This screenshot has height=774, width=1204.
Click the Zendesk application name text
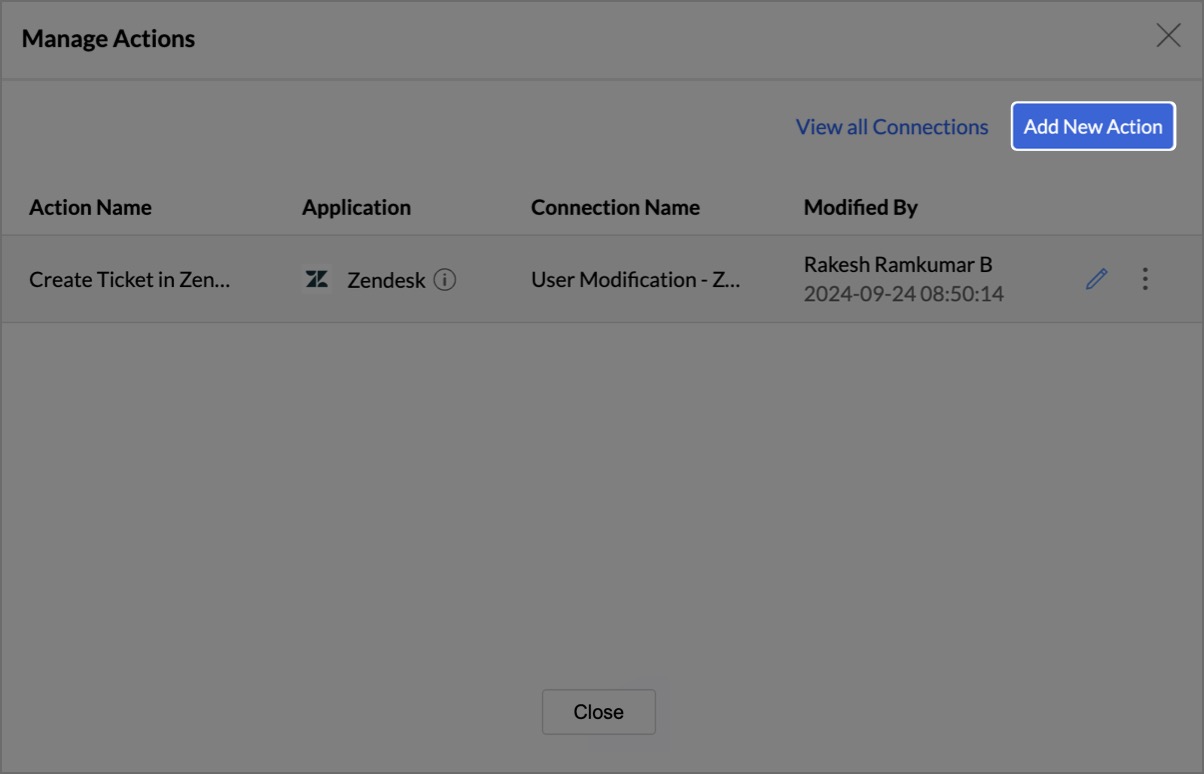click(x=386, y=280)
